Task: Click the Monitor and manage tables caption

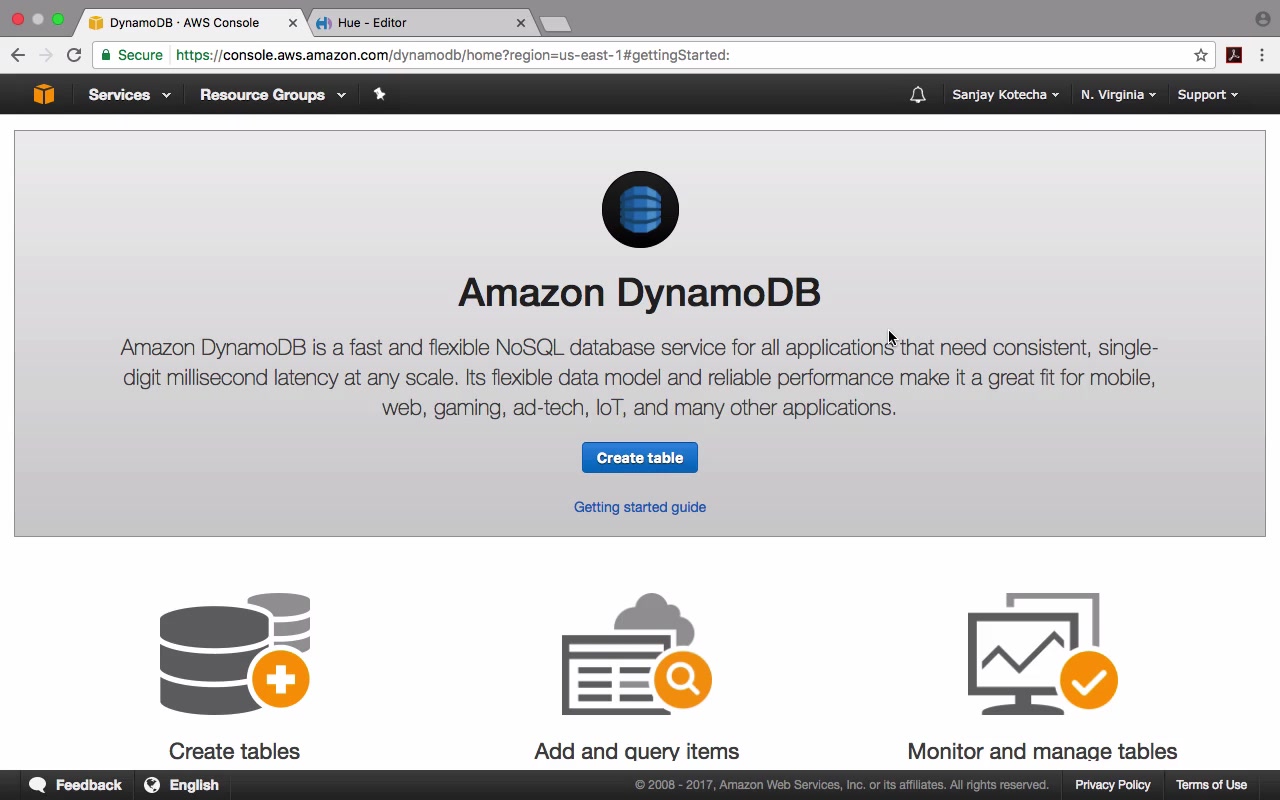Action: tap(1042, 751)
